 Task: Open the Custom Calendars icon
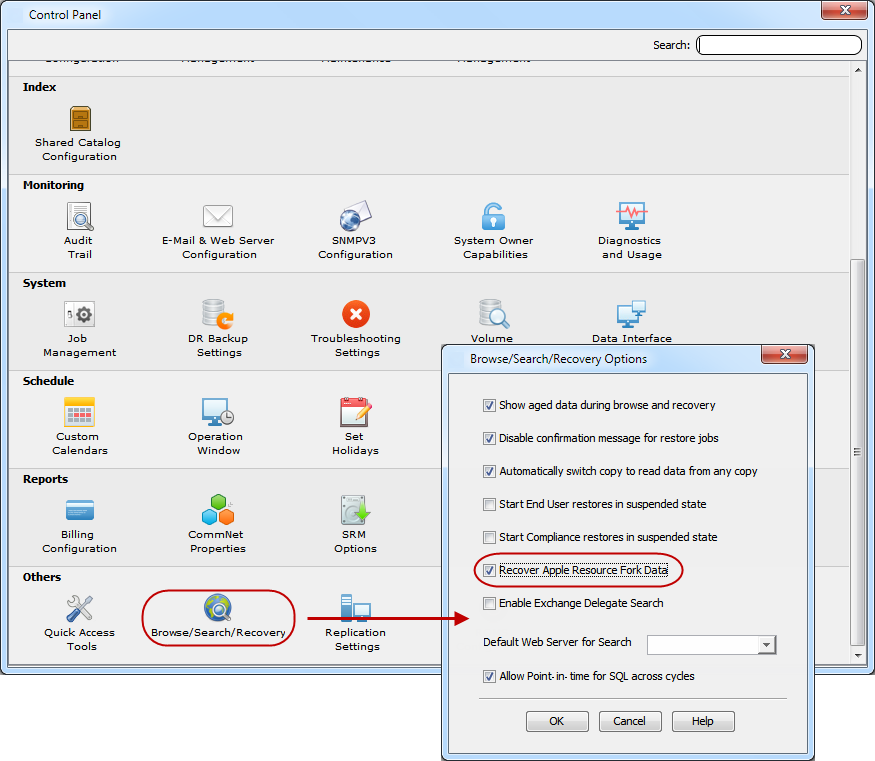click(x=79, y=412)
